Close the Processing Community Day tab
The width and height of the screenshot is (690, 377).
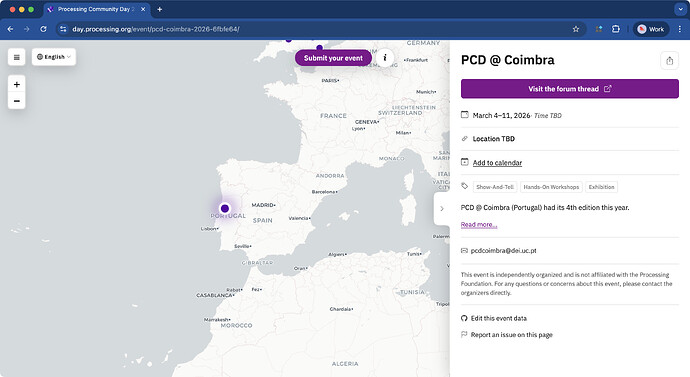[143, 9]
